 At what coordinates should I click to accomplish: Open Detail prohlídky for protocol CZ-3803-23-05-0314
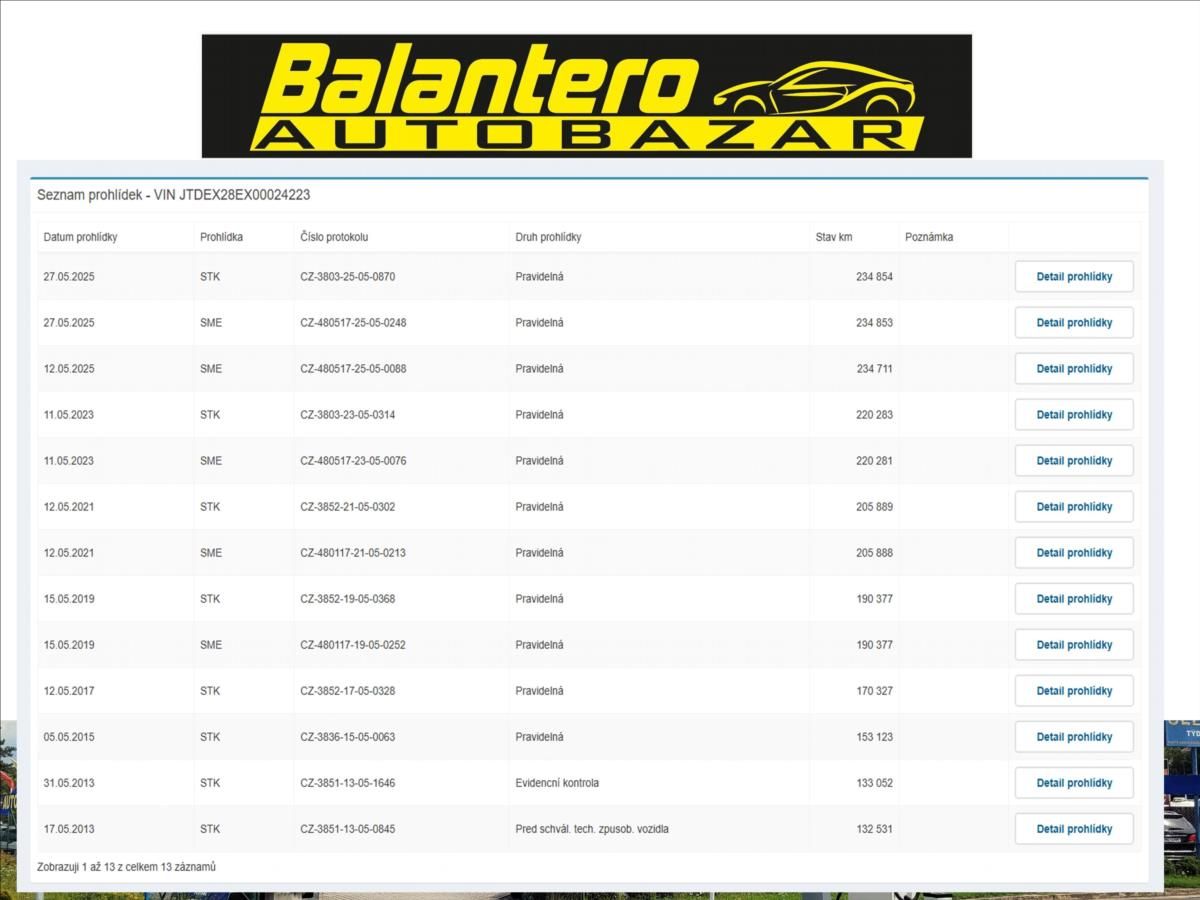click(1074, 414)
